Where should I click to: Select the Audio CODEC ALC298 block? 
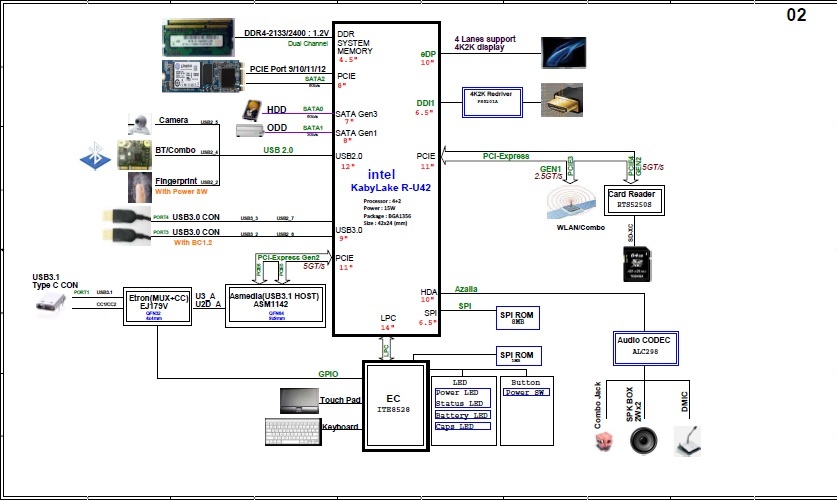point(644,346)
